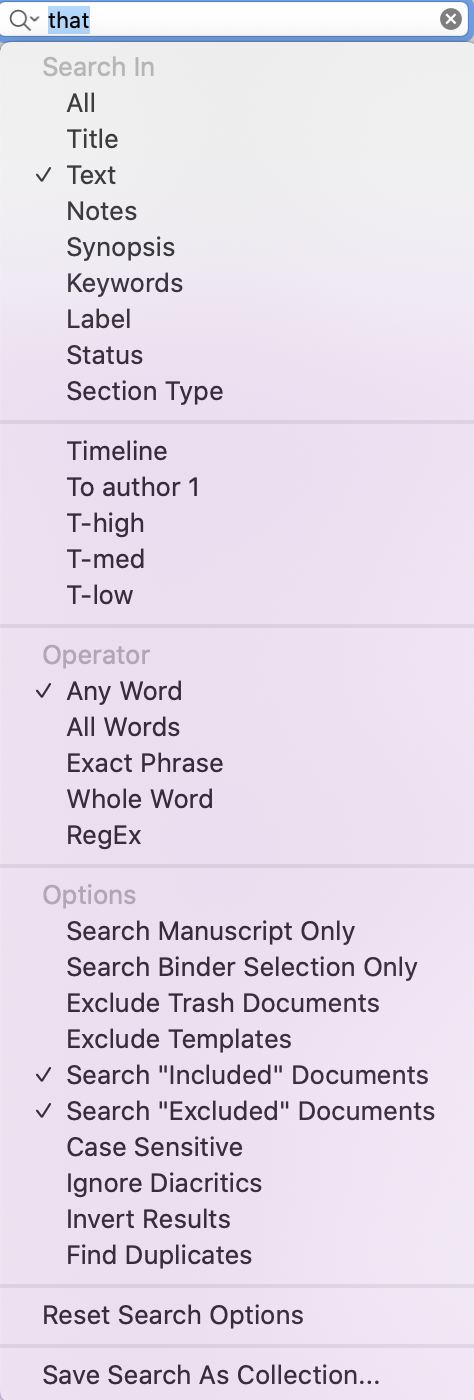Select the Section Type option
474x1400 pixels.
237,391
